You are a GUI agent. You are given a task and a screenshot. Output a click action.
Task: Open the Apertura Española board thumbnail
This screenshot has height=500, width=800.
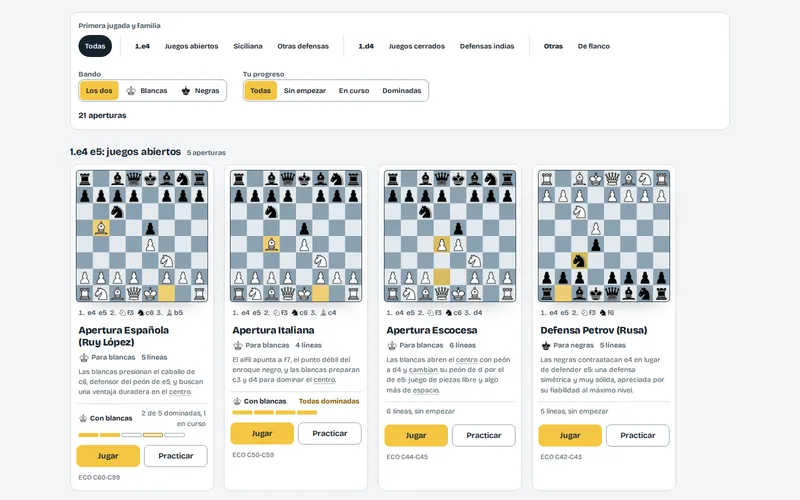tap(142, 236)
